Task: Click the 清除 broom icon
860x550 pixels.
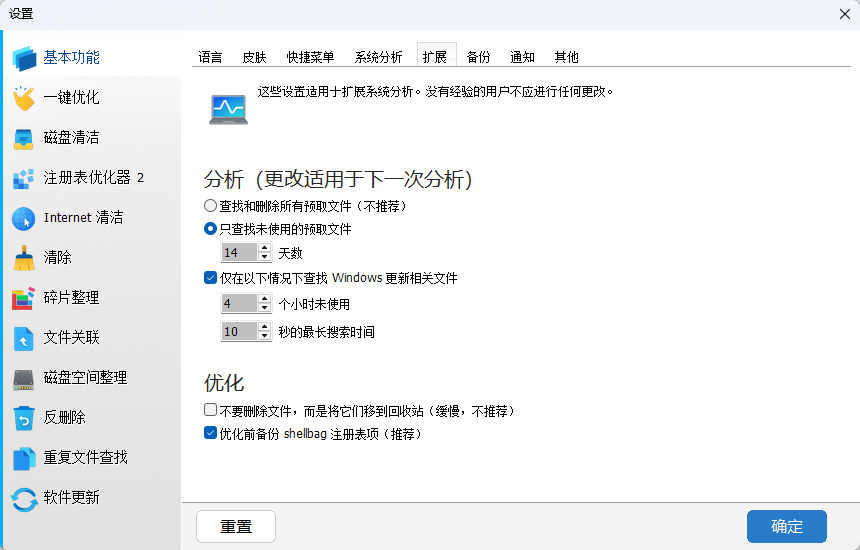Action: point(24,258)
